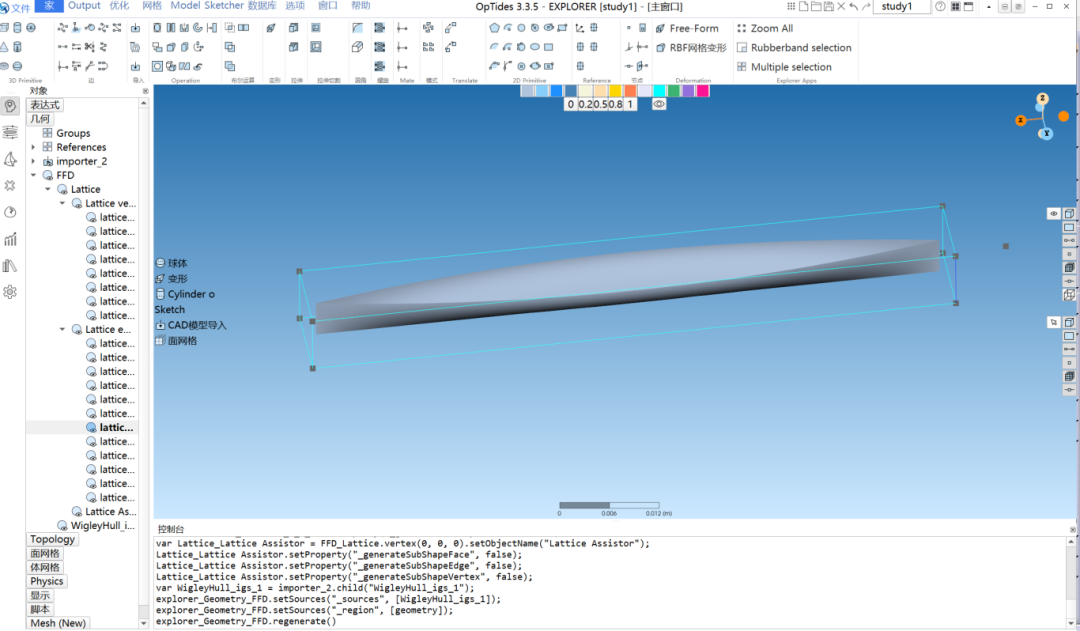Image resolution: width=1080 pixels, height=631 pixels.
Task: Click the Z axis on orientation gizmo
Action: pos(1043,99)
